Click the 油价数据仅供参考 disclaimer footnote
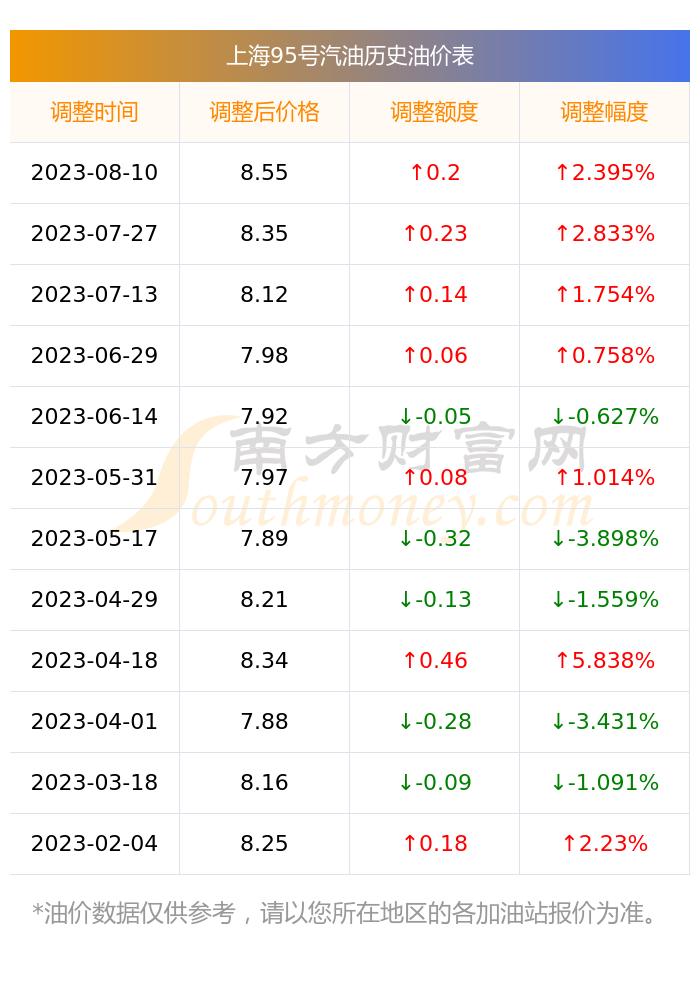The width and height of the screenshot is (700, 1000). 344,913
